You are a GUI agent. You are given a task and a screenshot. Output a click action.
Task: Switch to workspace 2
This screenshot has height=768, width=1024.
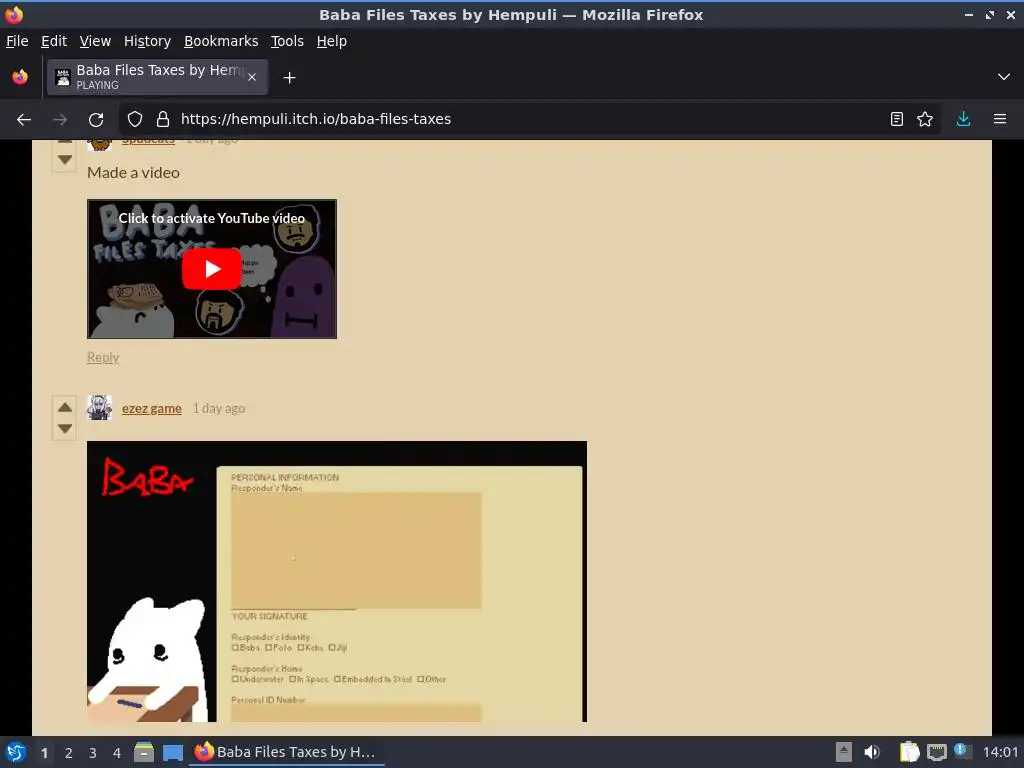click(x=69, y=753)
